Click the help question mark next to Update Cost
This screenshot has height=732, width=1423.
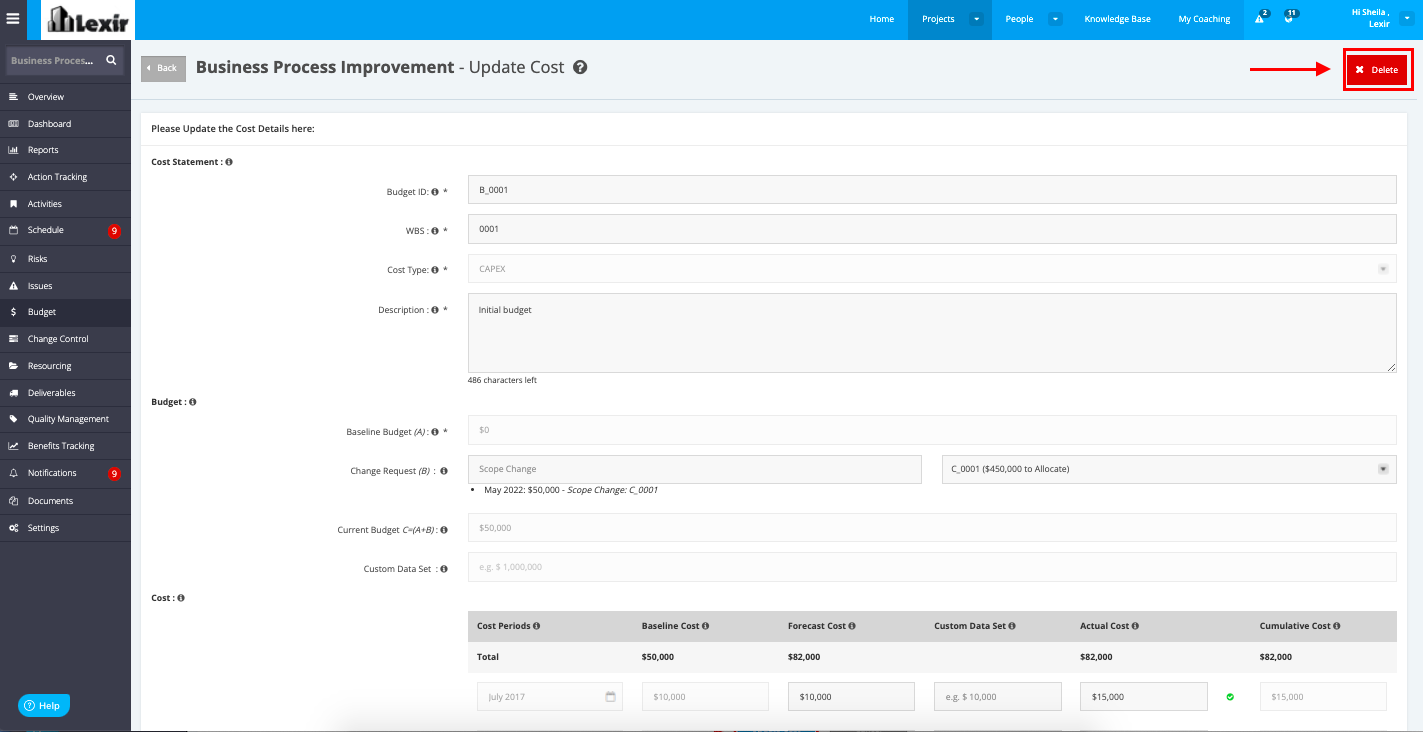(580, 68)
